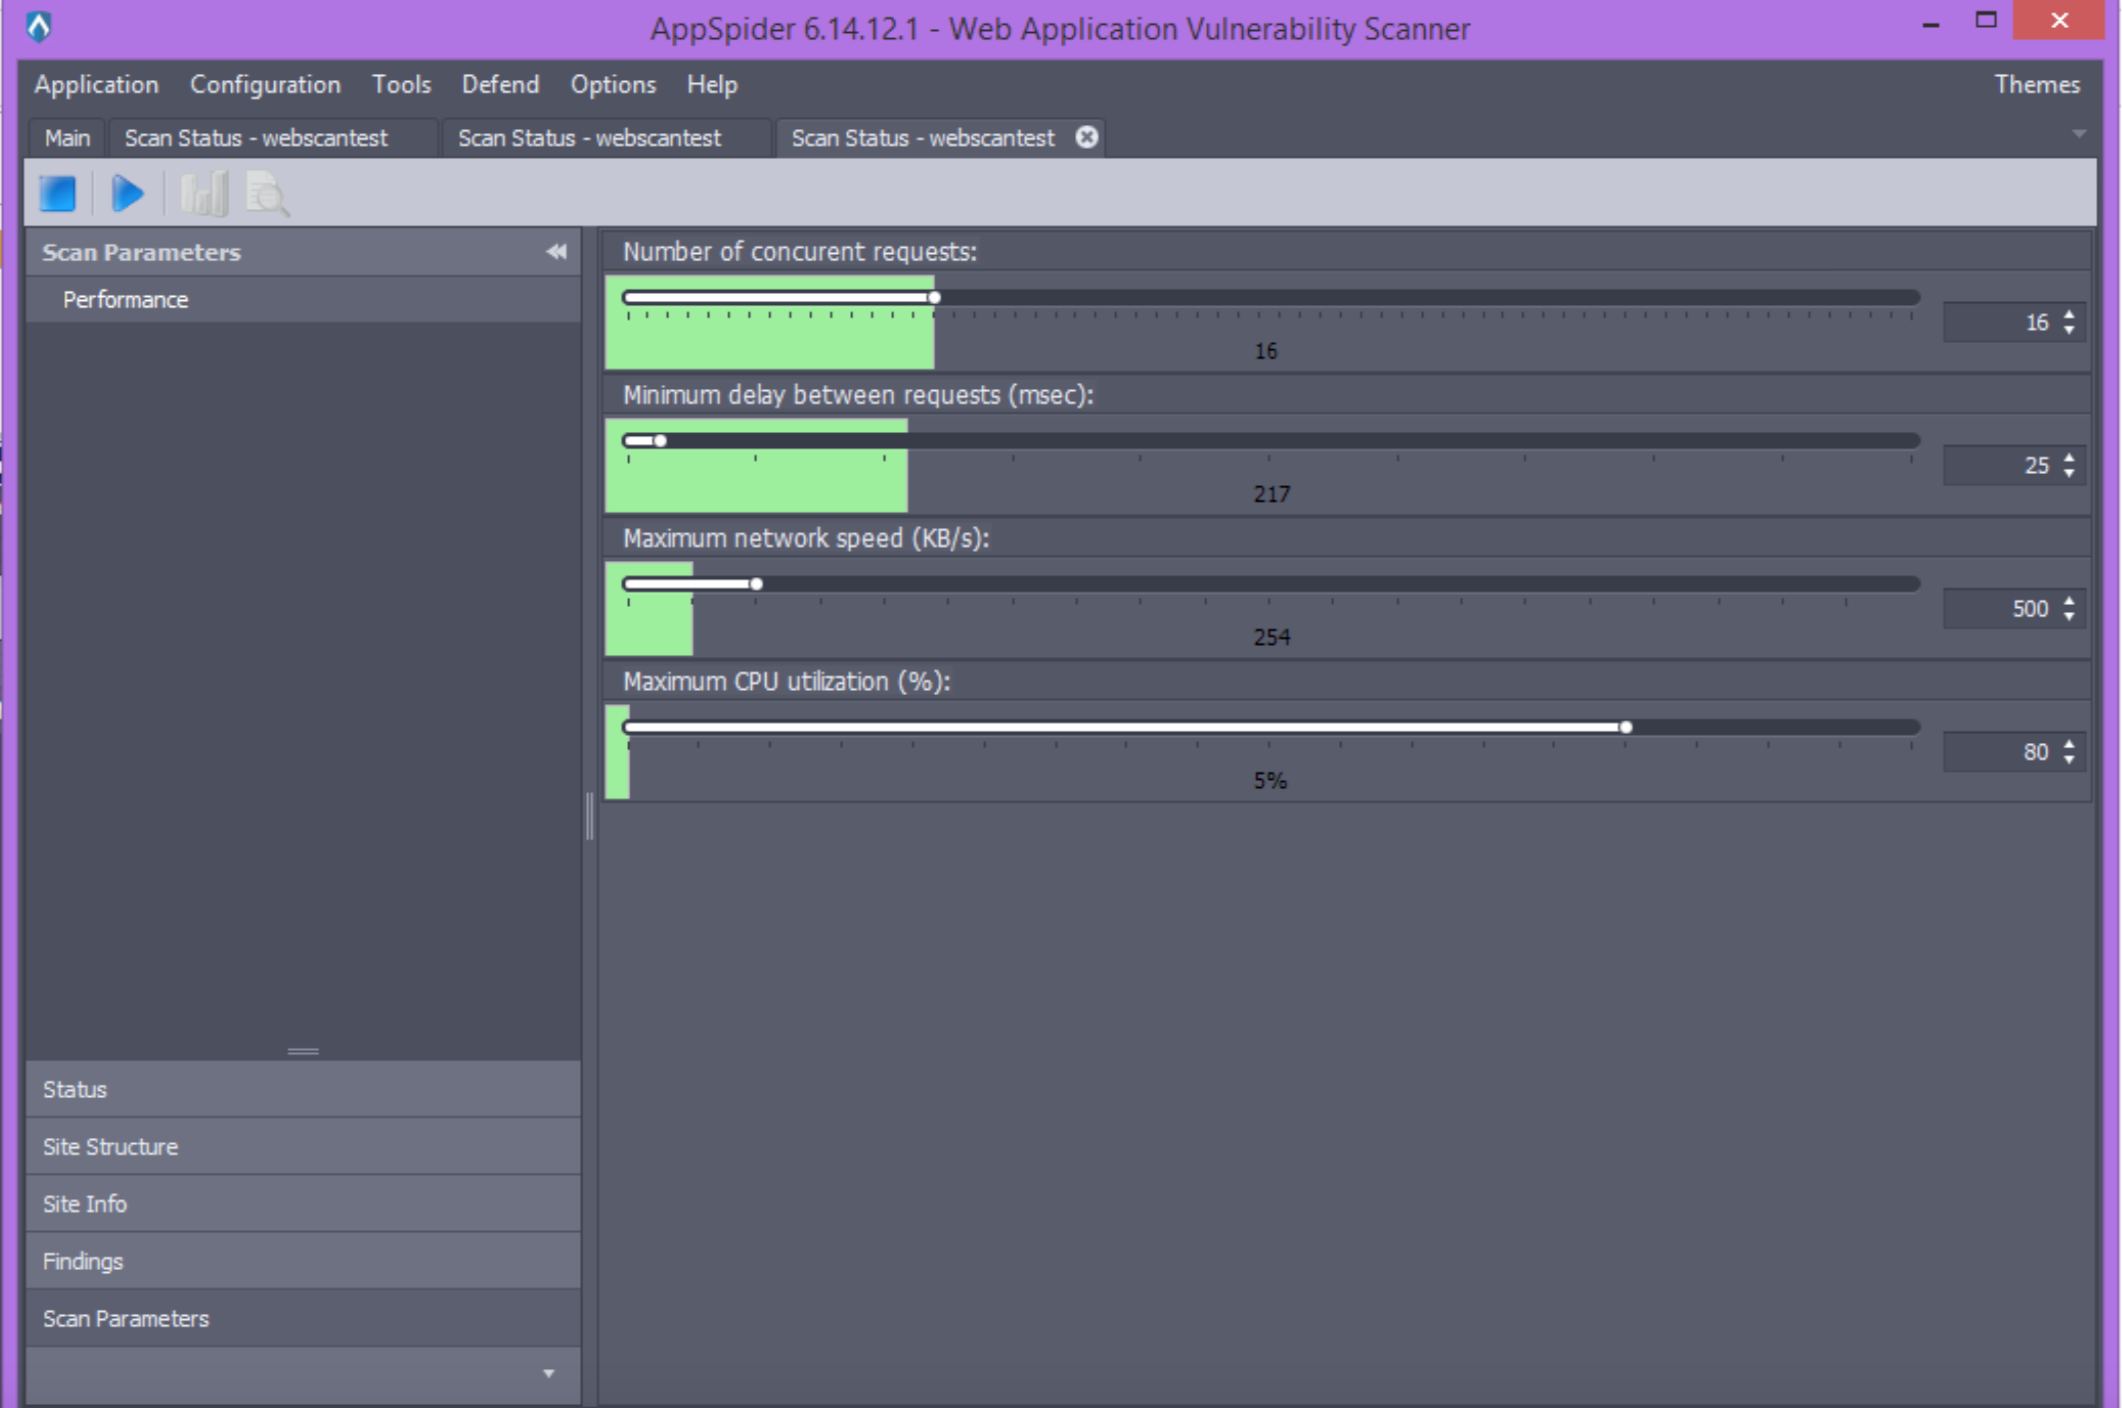
Task: Decrease CPU utilization with down stepper arrow
Action: [2069, 758]
